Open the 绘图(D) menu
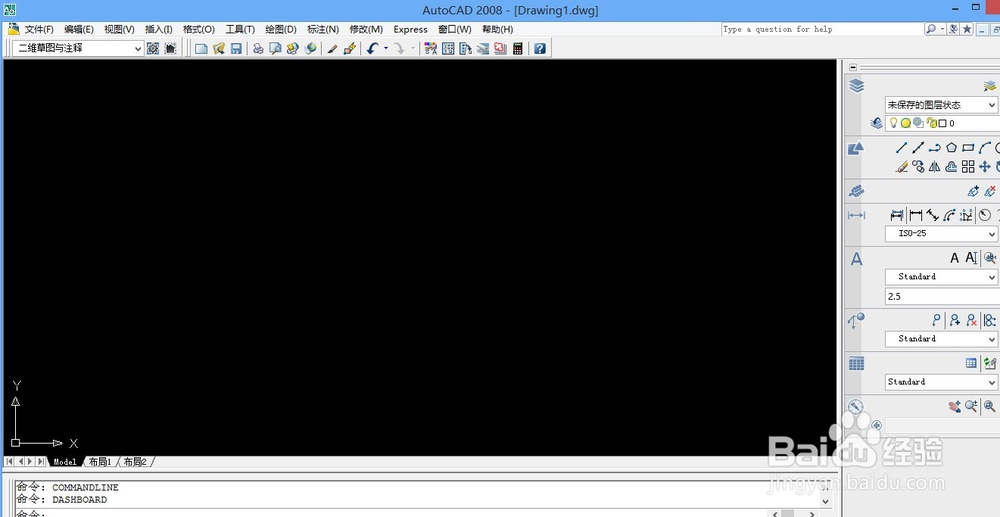This screenshot has width=1000, height=517. [x=281, y=29]
